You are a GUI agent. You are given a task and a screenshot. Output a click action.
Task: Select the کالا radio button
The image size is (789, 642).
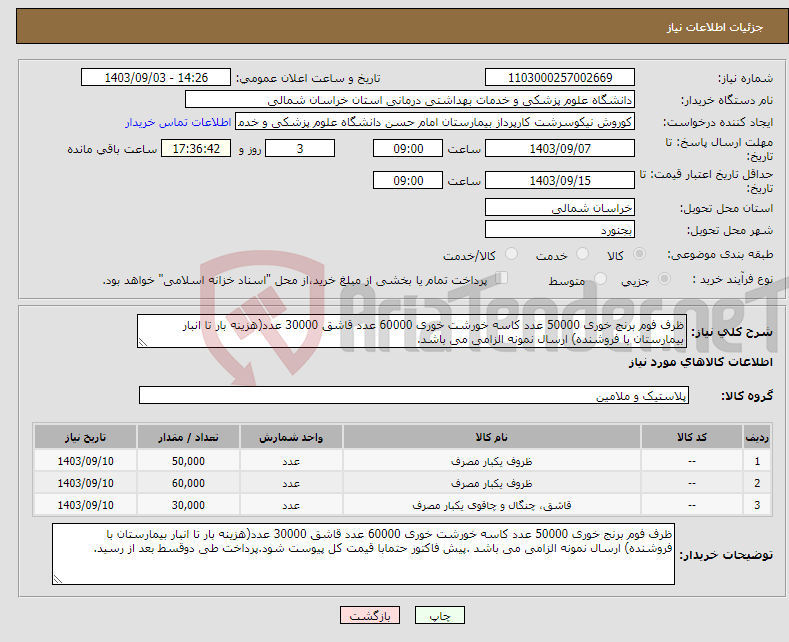click(x=639, y=254)
